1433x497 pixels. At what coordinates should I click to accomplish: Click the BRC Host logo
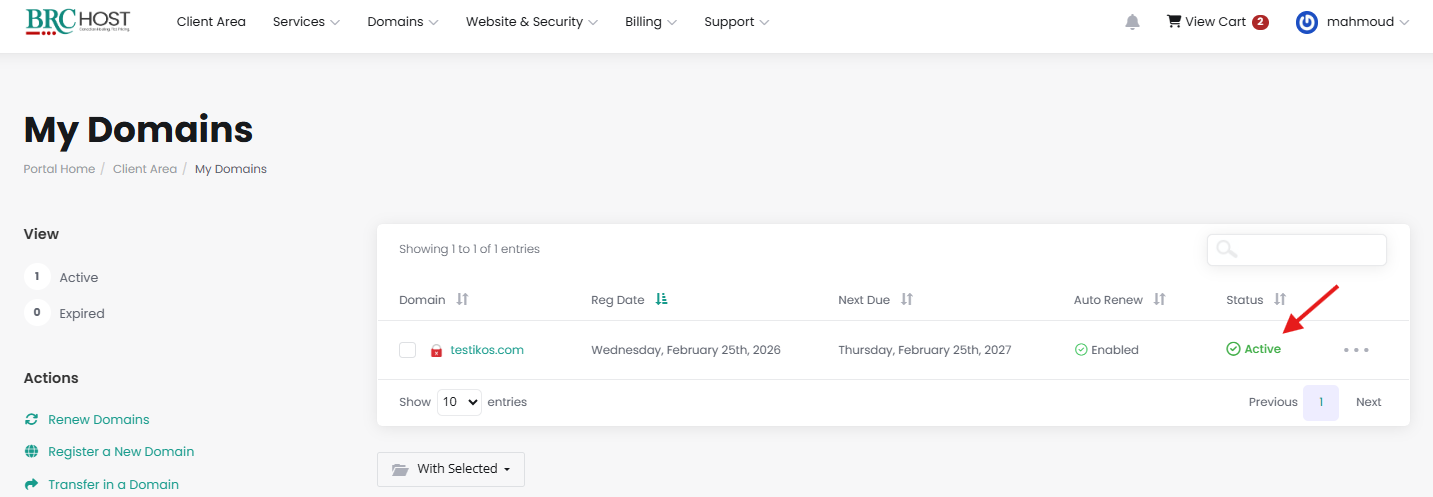pos(77,22)
